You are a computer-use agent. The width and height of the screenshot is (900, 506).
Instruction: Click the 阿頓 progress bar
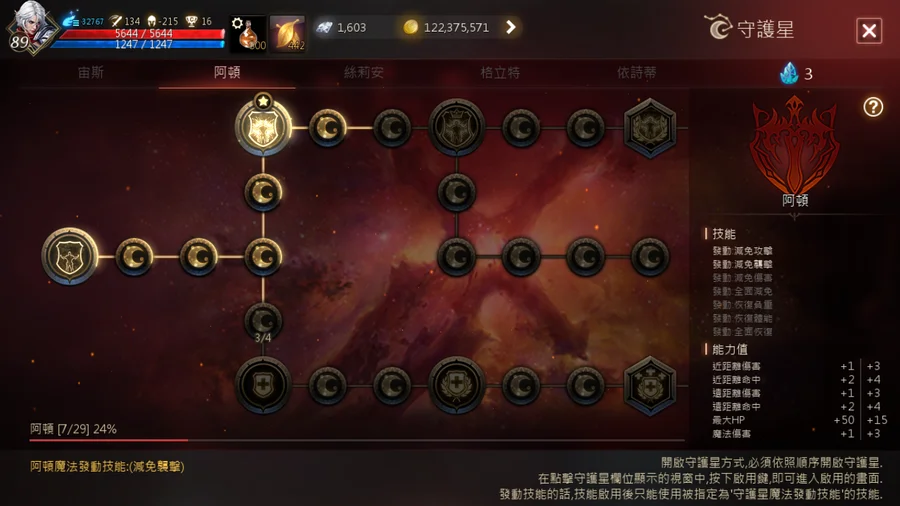[x=357, y=440]
